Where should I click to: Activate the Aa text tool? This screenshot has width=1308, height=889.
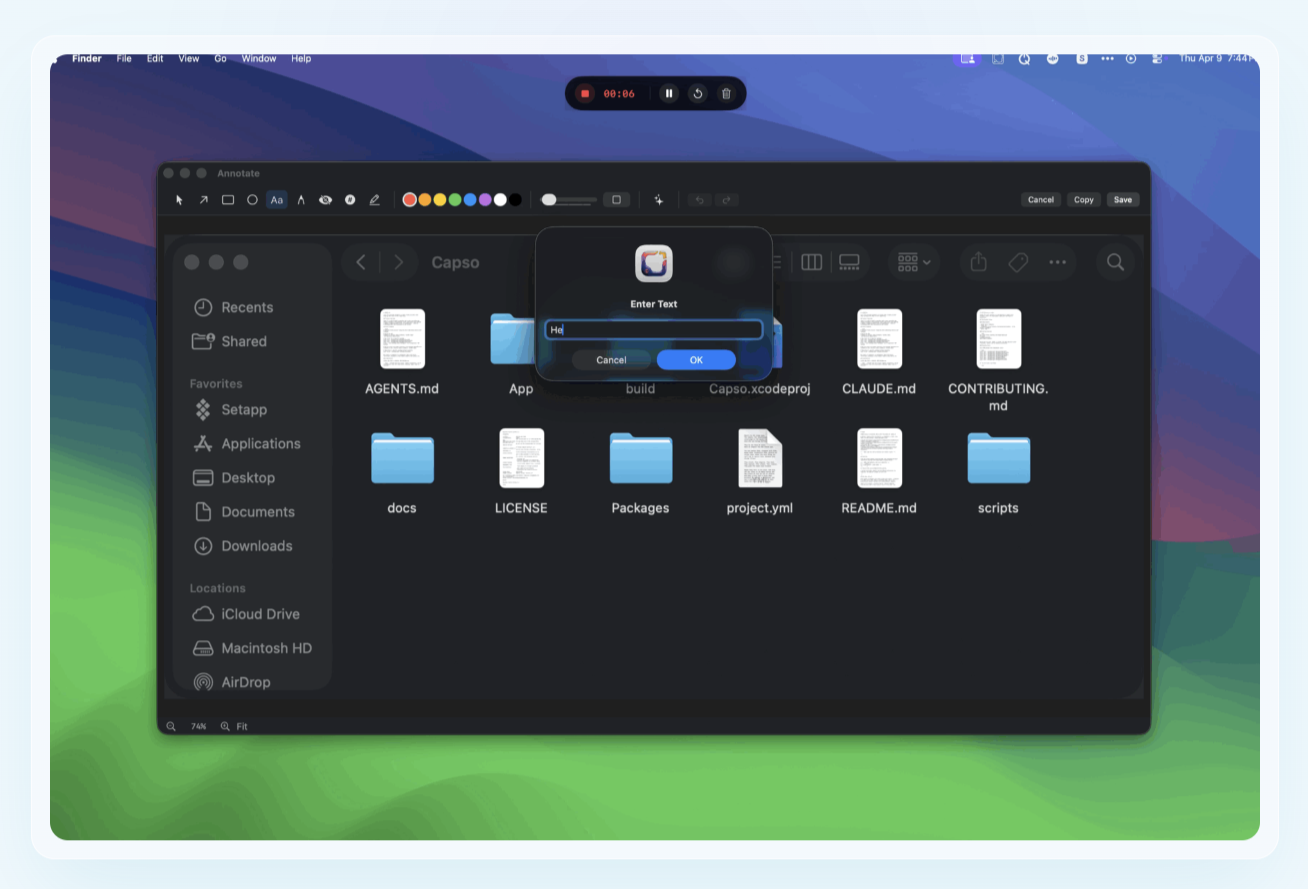pyautogui.click(x=277, y=200)
